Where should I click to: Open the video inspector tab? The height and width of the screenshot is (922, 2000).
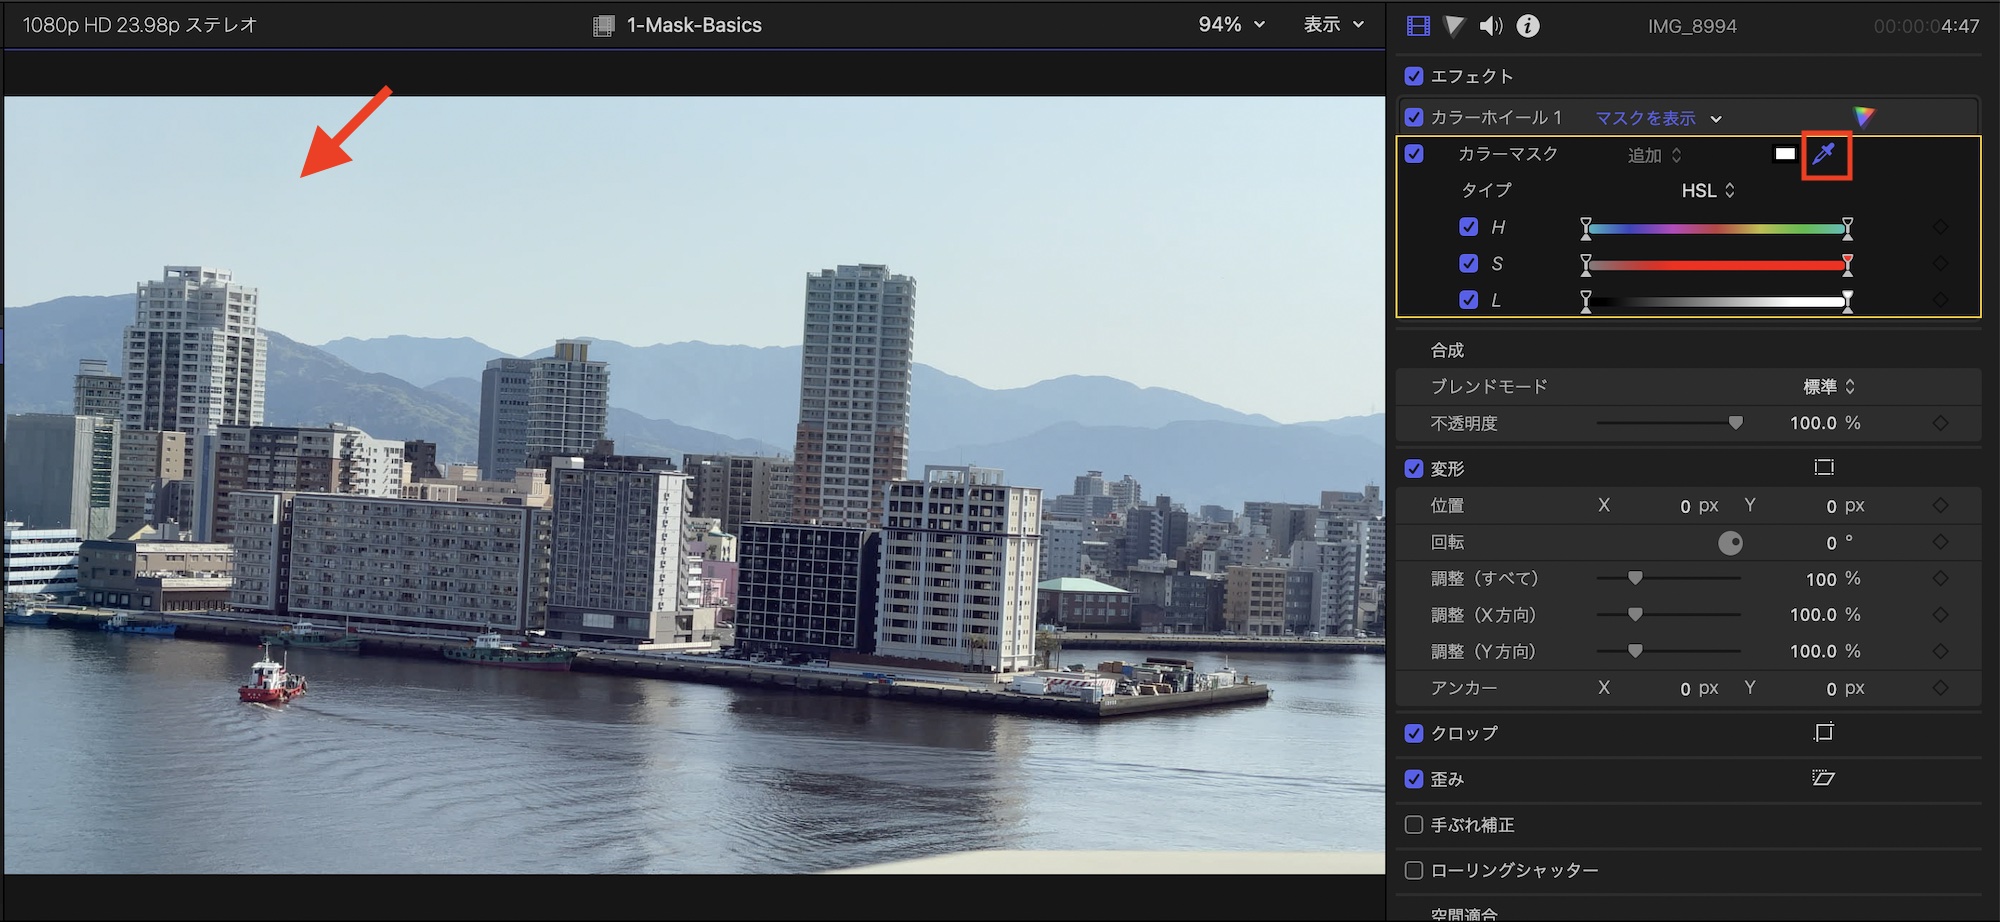[1418, 26]
